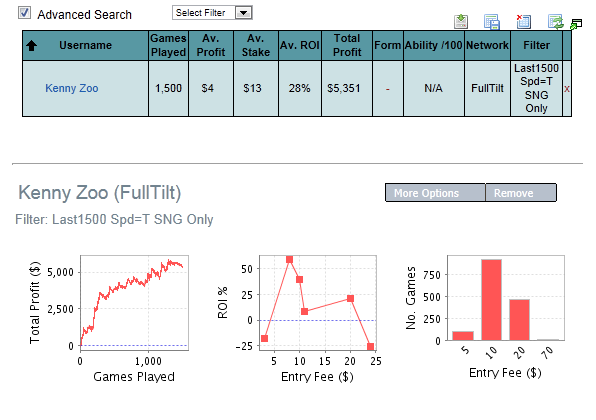Viewport: 596px width, 420px height.
Task: Click the 28% ROI cell
Action: tap(300, 89)
